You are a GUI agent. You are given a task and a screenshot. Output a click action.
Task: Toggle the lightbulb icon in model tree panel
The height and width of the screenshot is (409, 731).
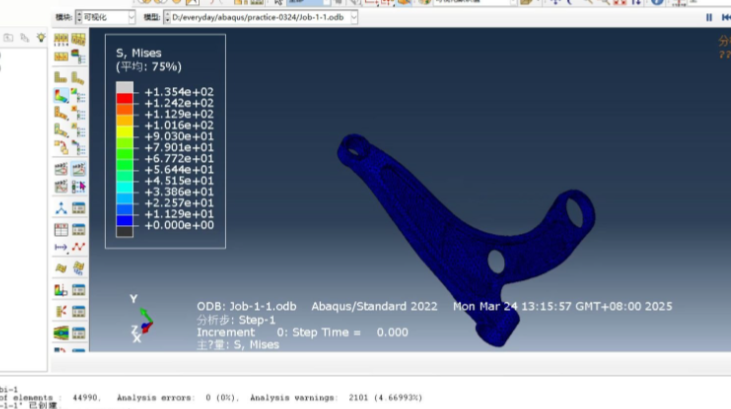pyautogui.click(x=41, y=38)
